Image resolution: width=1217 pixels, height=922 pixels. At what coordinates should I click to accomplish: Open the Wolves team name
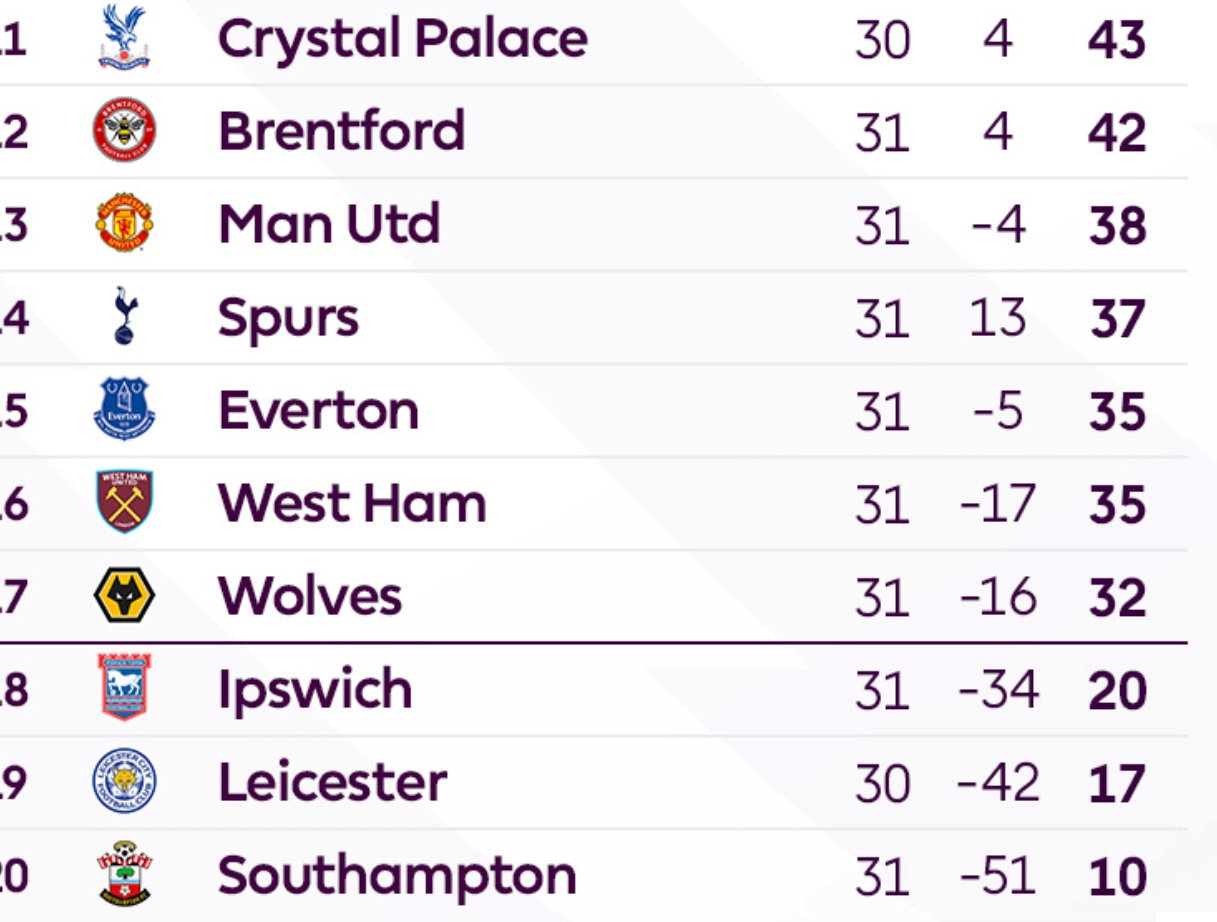point(310,596)
